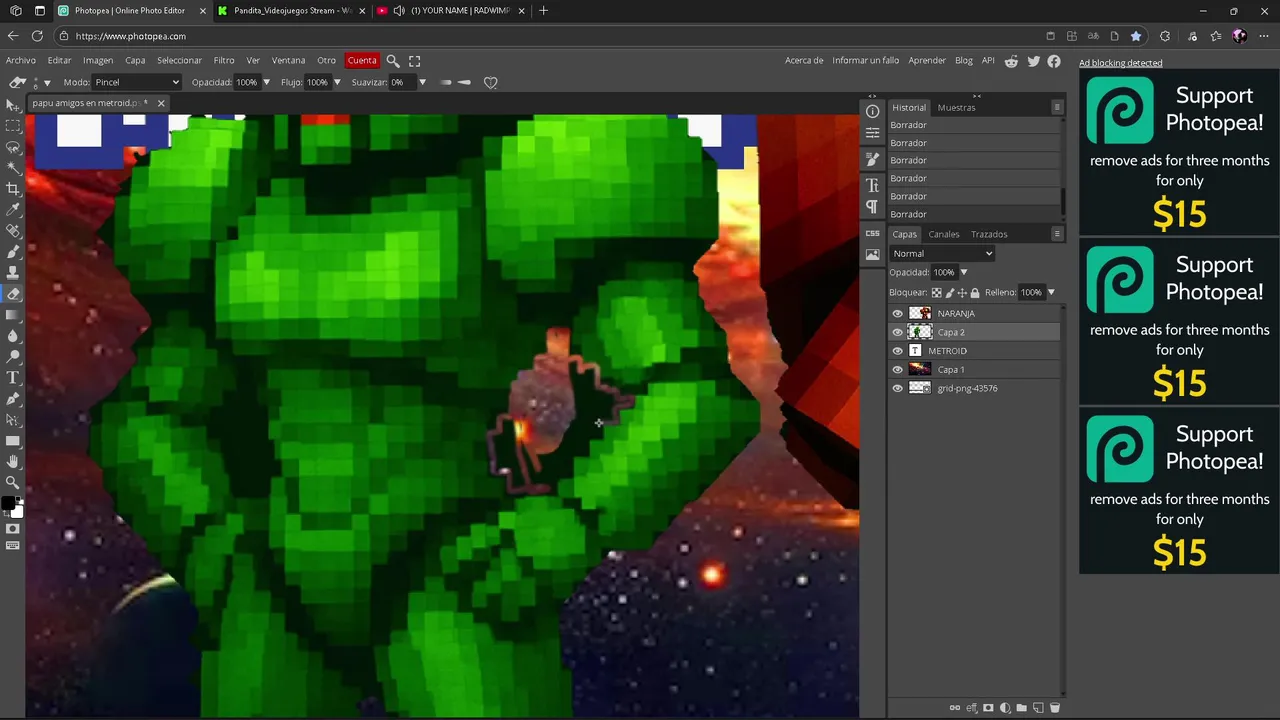Select the Spot Healing tool
This screenshot has height=720, width=1280.
click(x=13, y=231)
